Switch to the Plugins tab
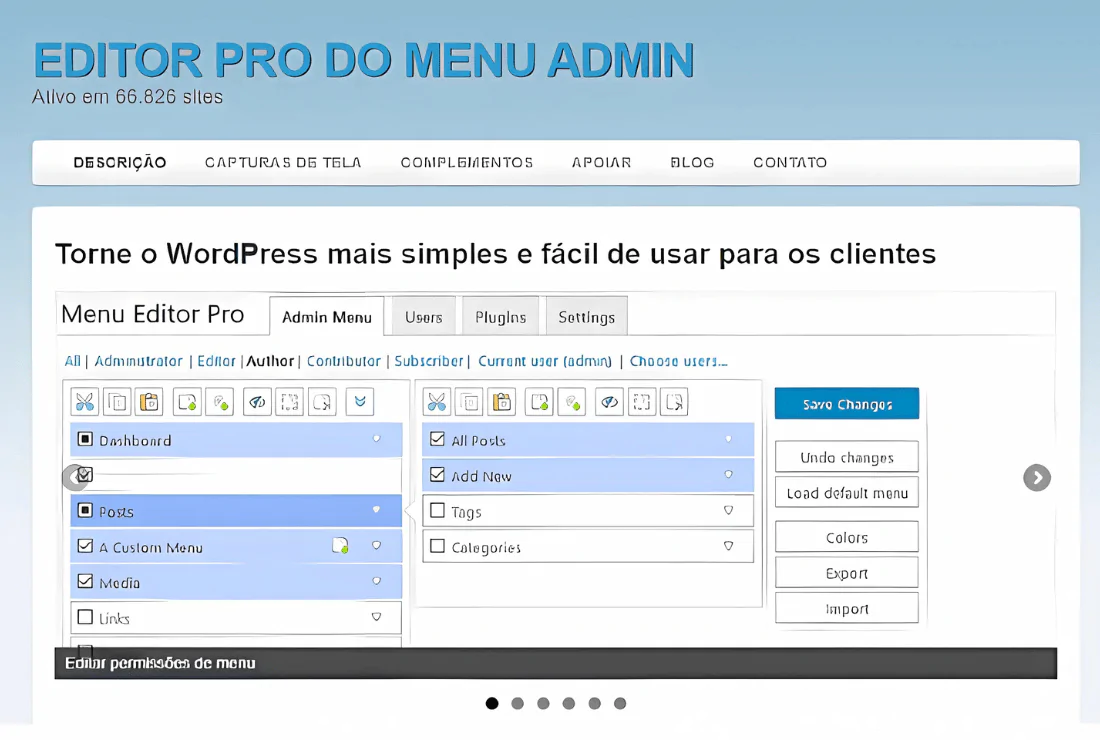 click(x=500, y=317)
